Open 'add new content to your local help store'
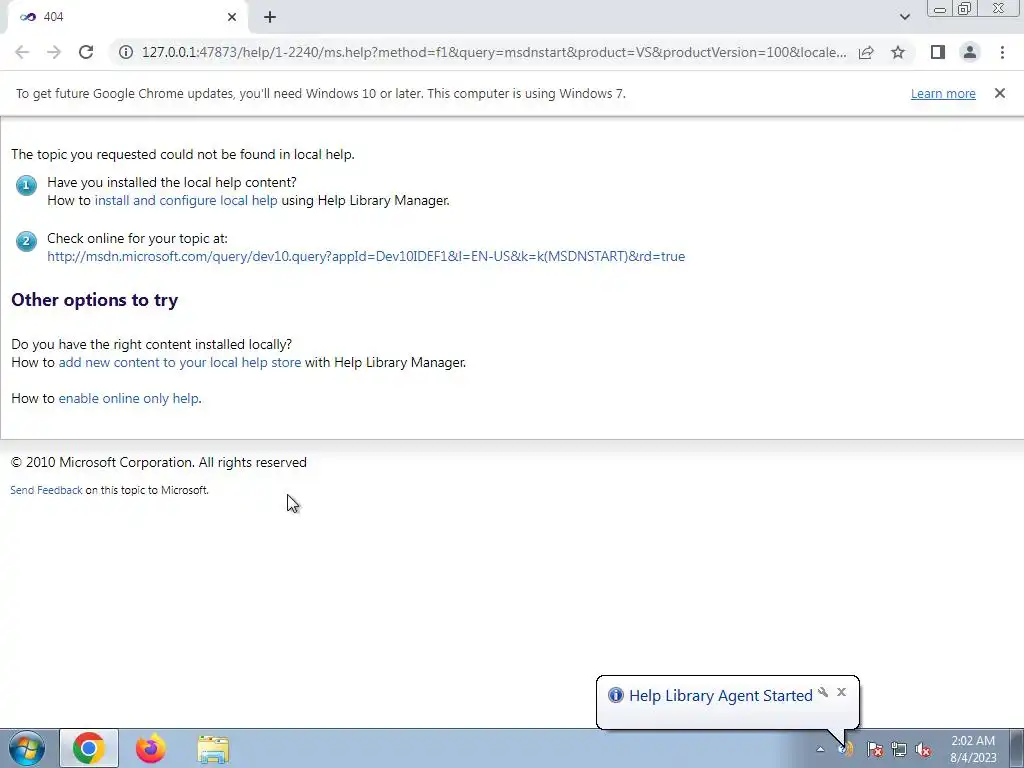1024x768 pixels. click(180, 362)
